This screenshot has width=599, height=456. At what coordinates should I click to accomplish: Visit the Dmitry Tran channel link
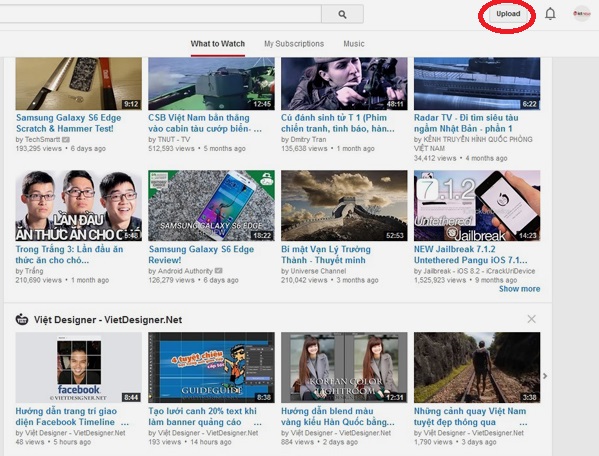tap(308, 139)
